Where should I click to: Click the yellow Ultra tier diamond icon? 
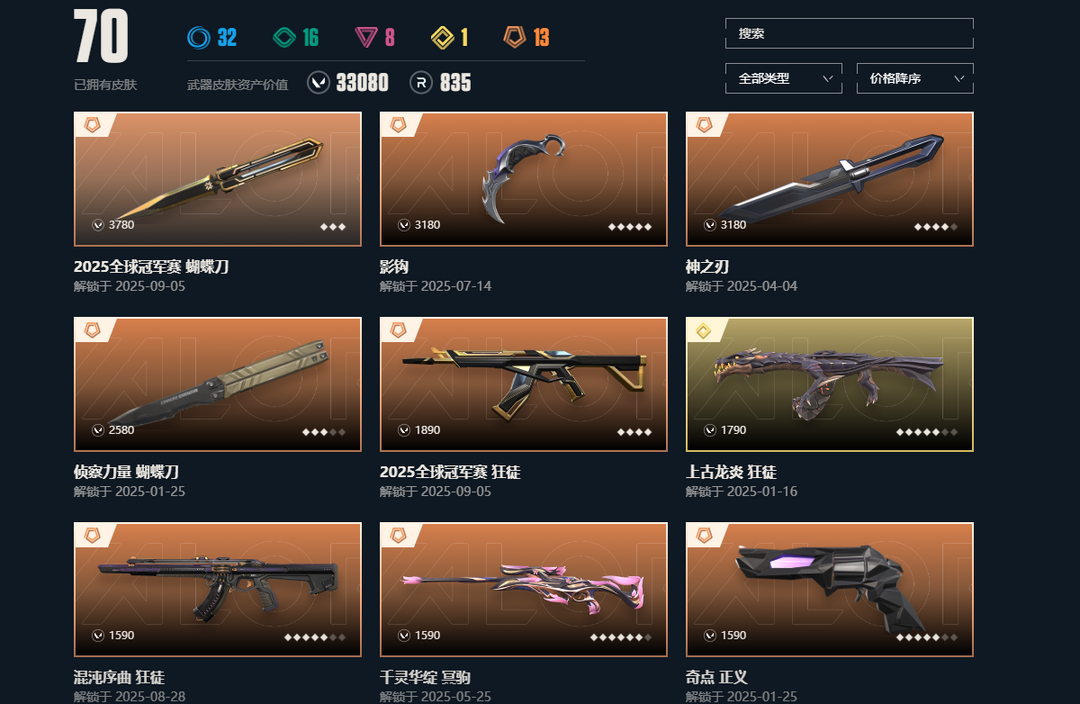pos(442,37)
